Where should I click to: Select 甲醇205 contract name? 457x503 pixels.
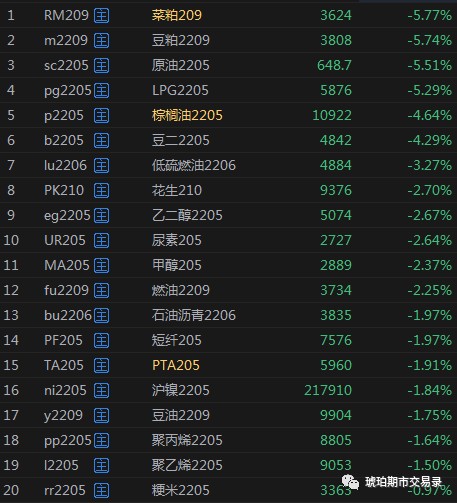[x=177, y=265]
